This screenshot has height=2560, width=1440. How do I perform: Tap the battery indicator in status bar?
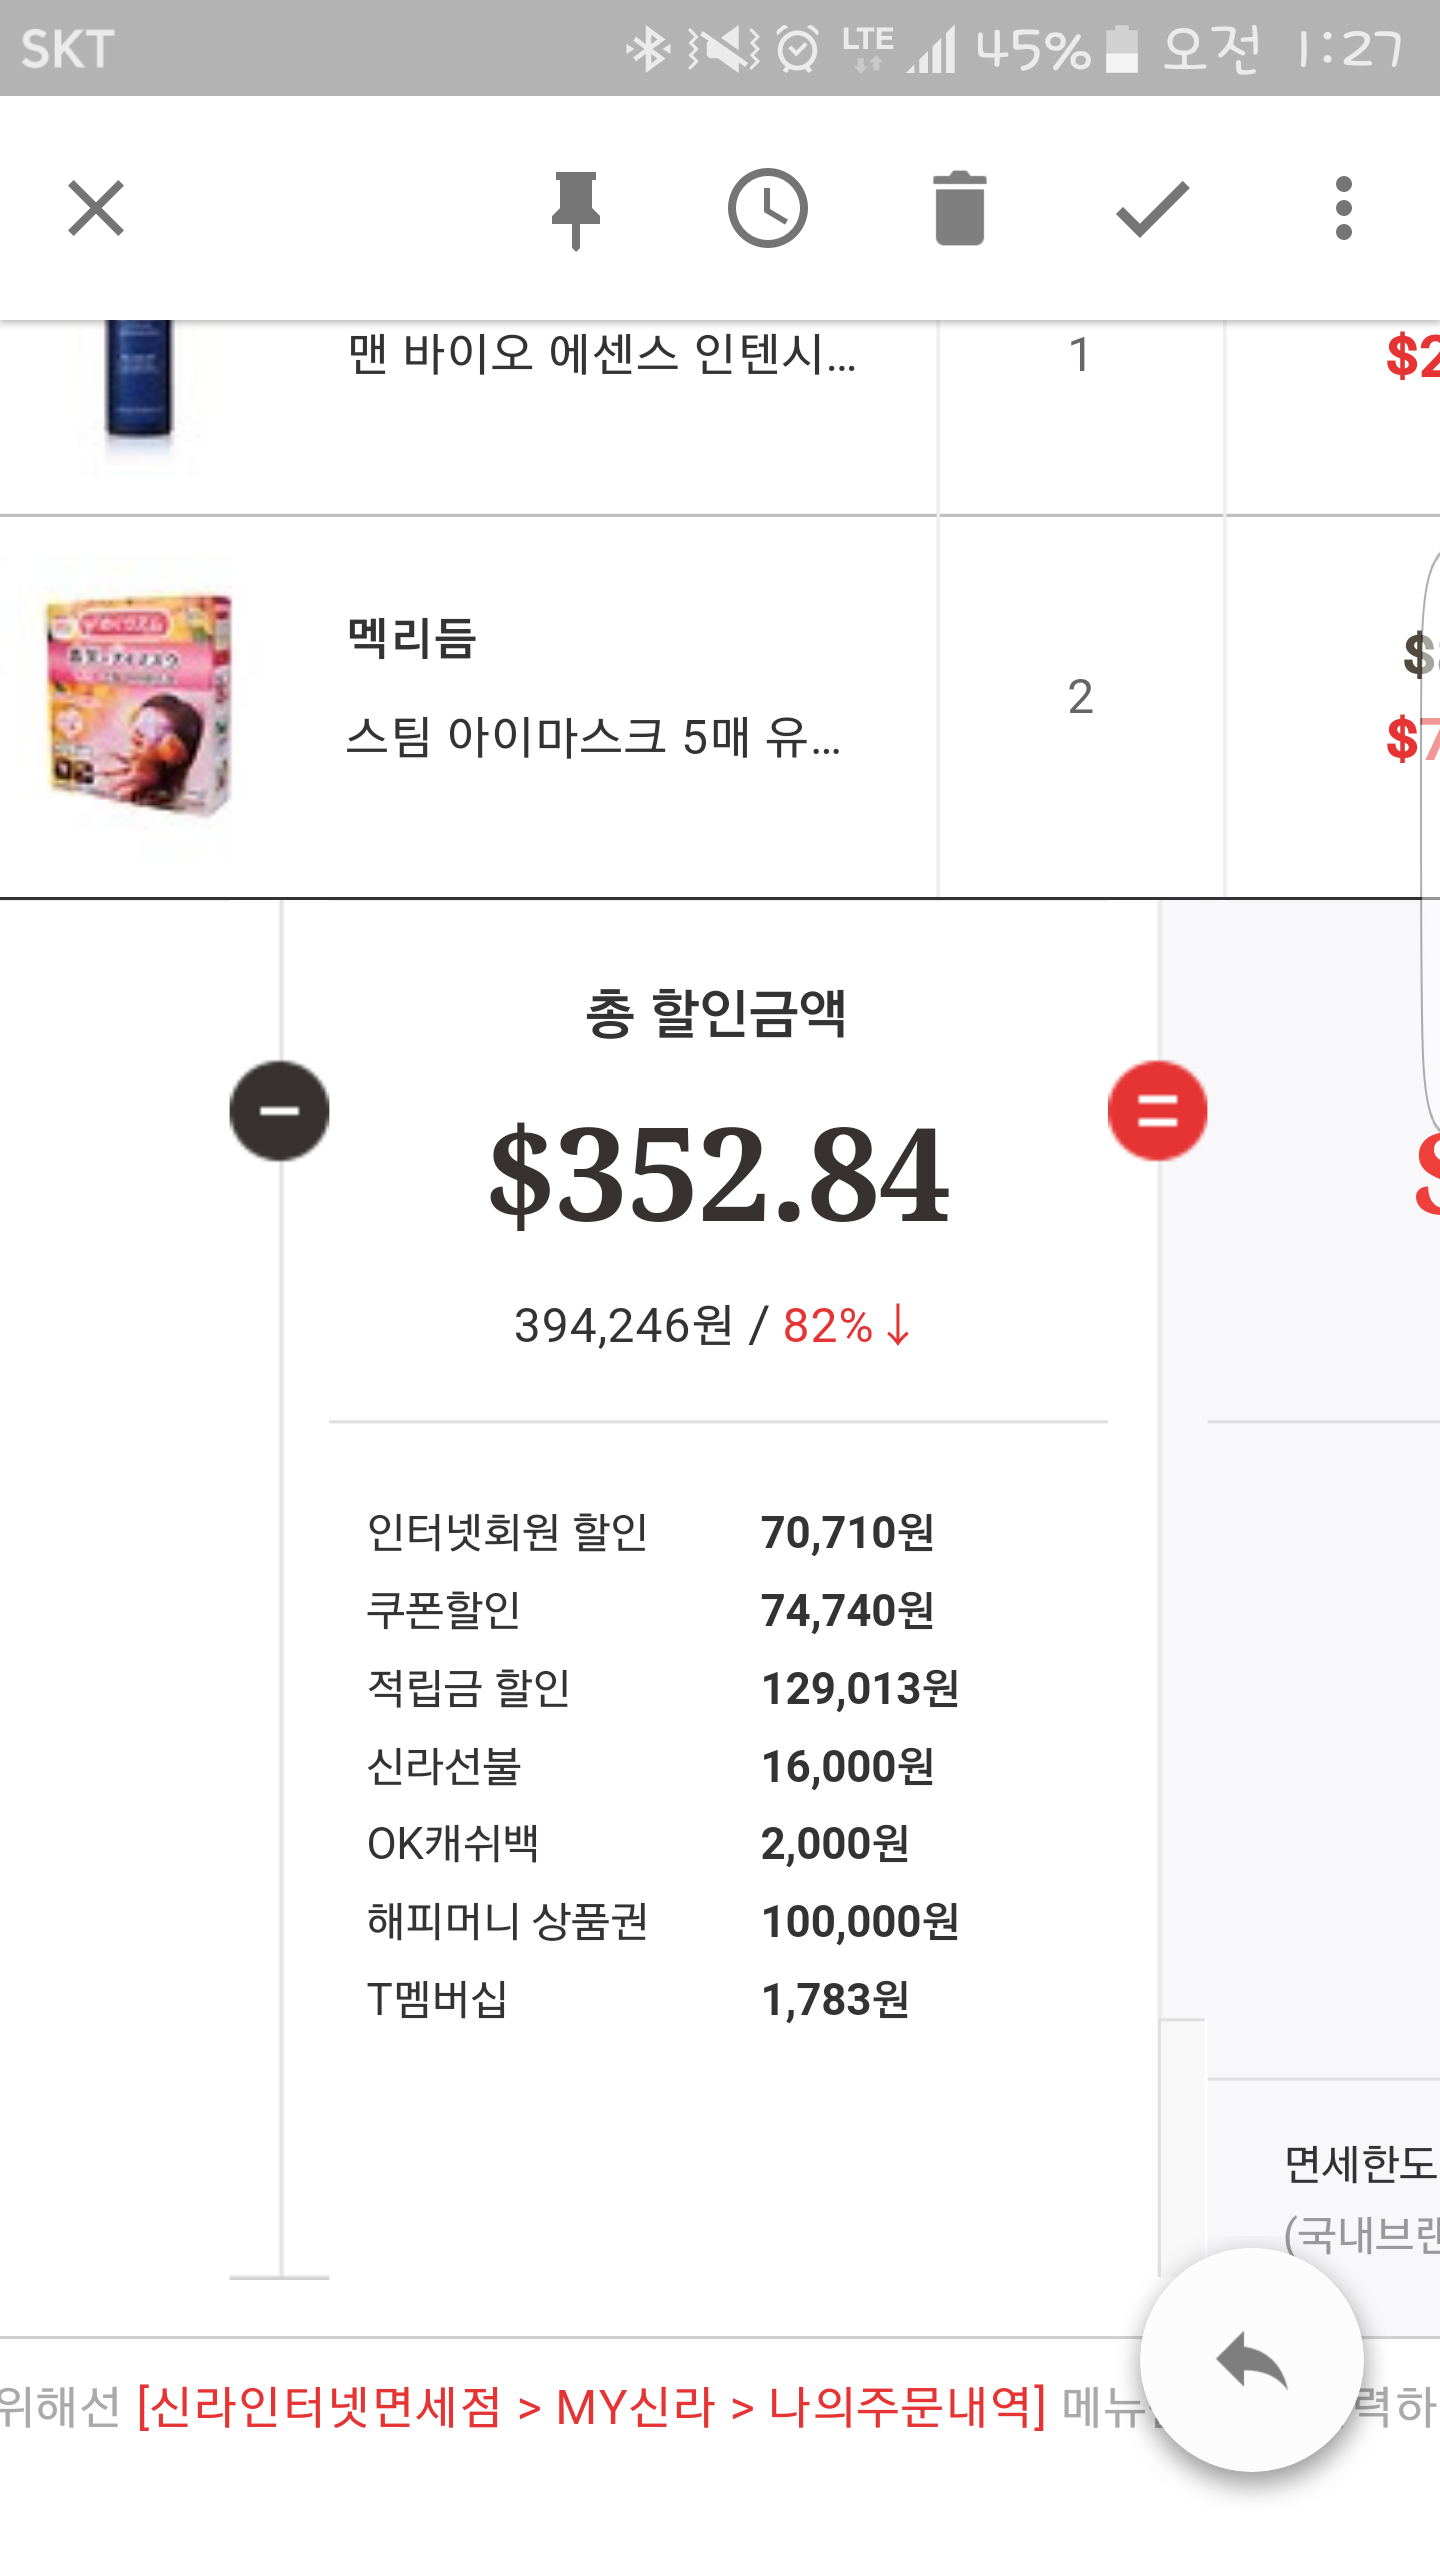tap(1122, 49)
